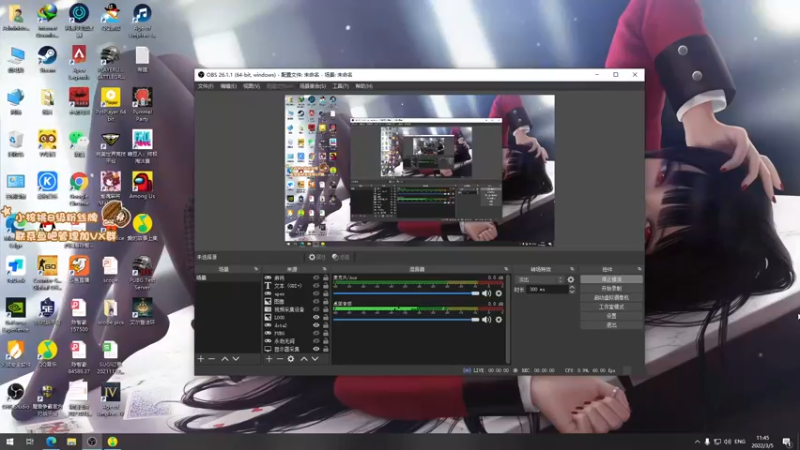800x450 pixels.
Task: Move the selected source up
Action: coord(304,359)
